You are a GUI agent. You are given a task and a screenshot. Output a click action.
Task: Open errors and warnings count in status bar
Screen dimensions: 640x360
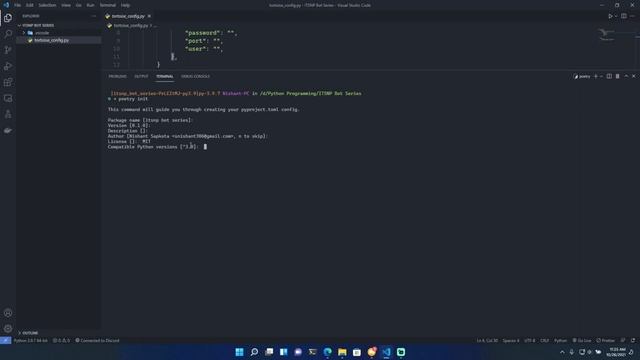(x=61, y=340)
